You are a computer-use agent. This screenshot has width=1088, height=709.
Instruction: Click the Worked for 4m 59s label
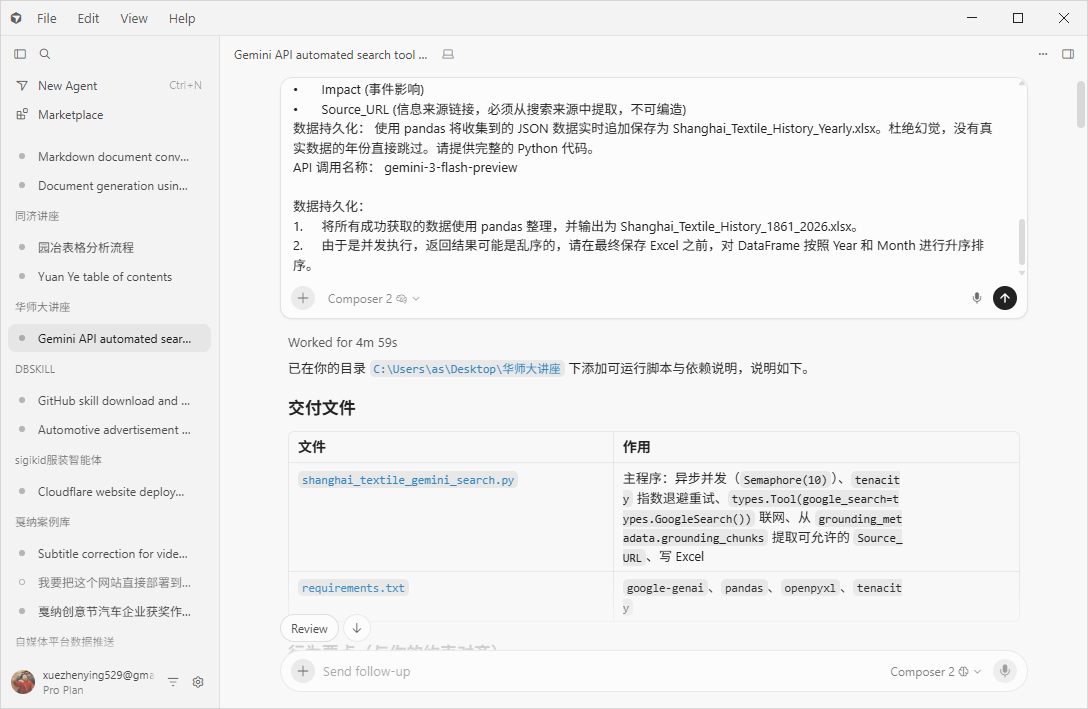coord(343,343)
